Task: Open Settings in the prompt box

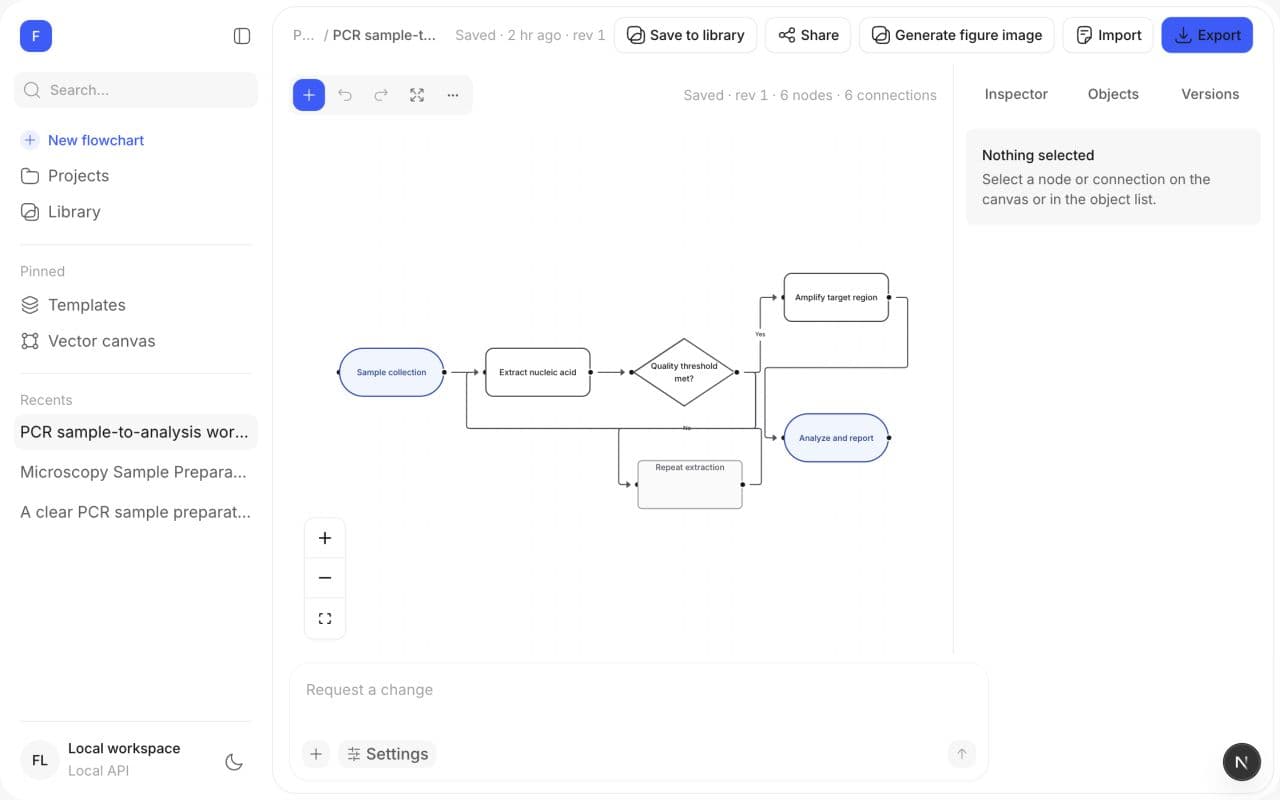Action: [387, 754]
